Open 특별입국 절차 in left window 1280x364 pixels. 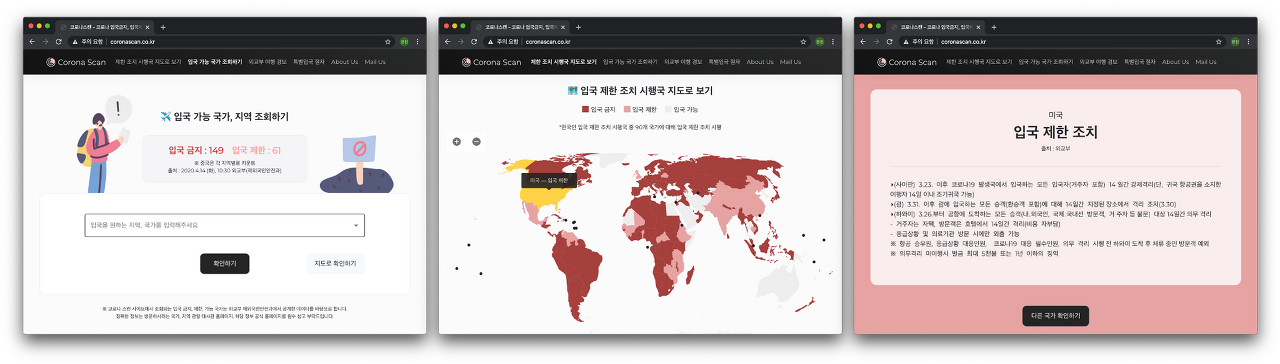tap(309, 62)
